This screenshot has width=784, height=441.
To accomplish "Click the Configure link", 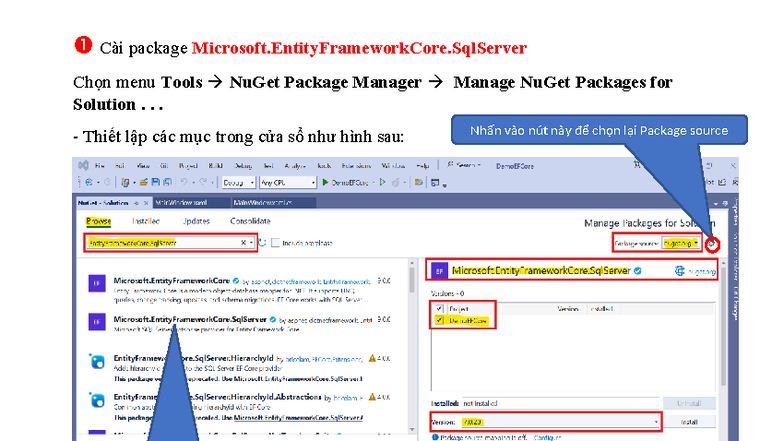I will [x=547, y=438].
